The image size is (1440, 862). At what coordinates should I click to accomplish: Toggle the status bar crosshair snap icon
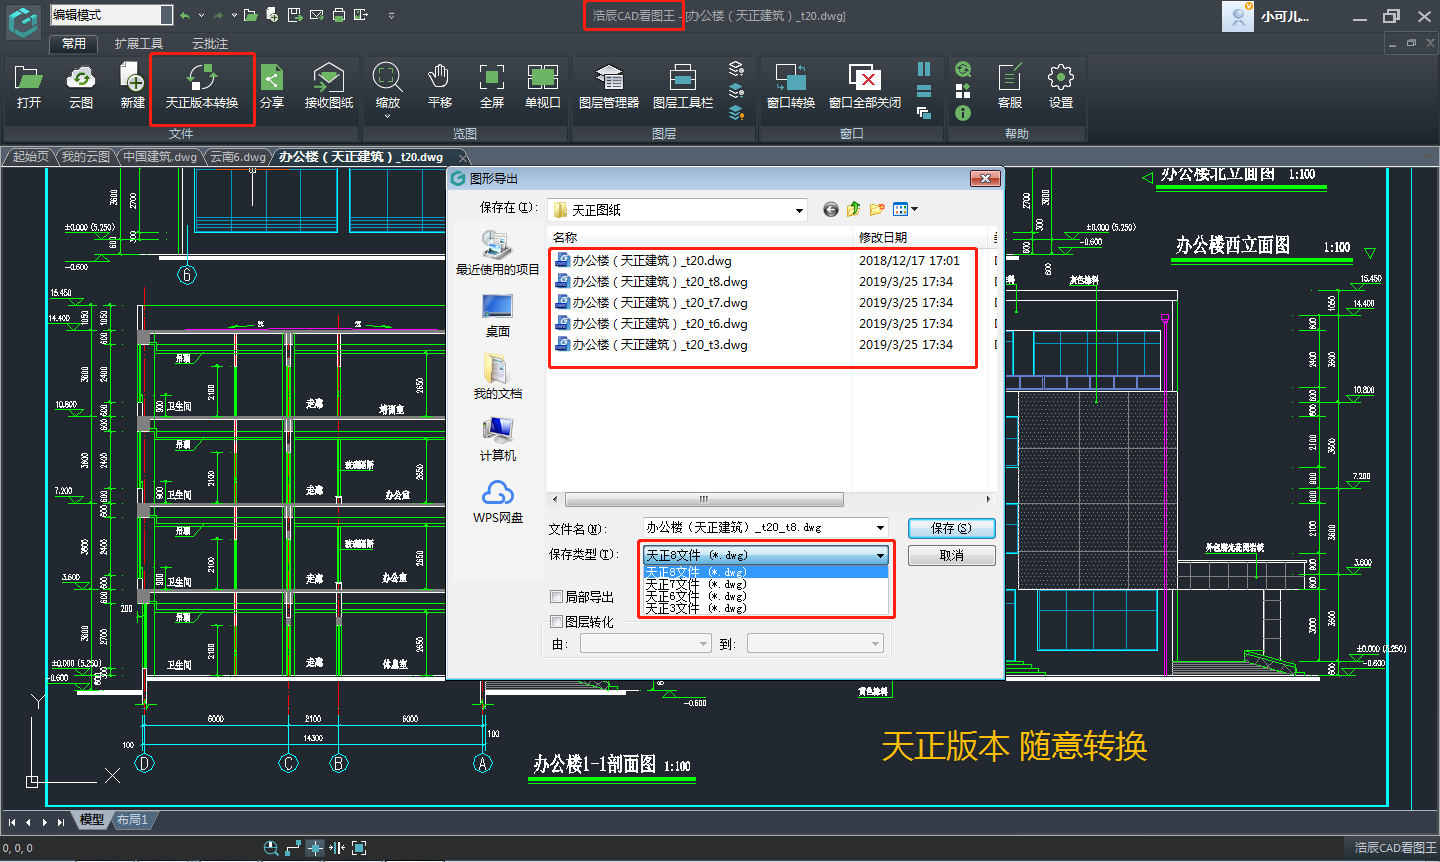point(315,847)
